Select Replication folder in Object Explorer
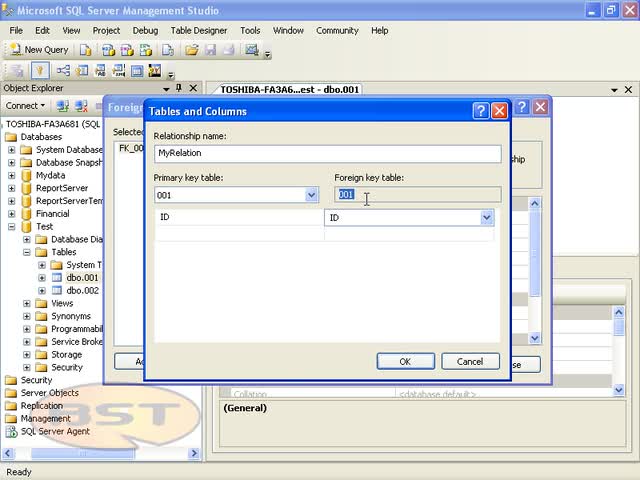 (42, 406)
